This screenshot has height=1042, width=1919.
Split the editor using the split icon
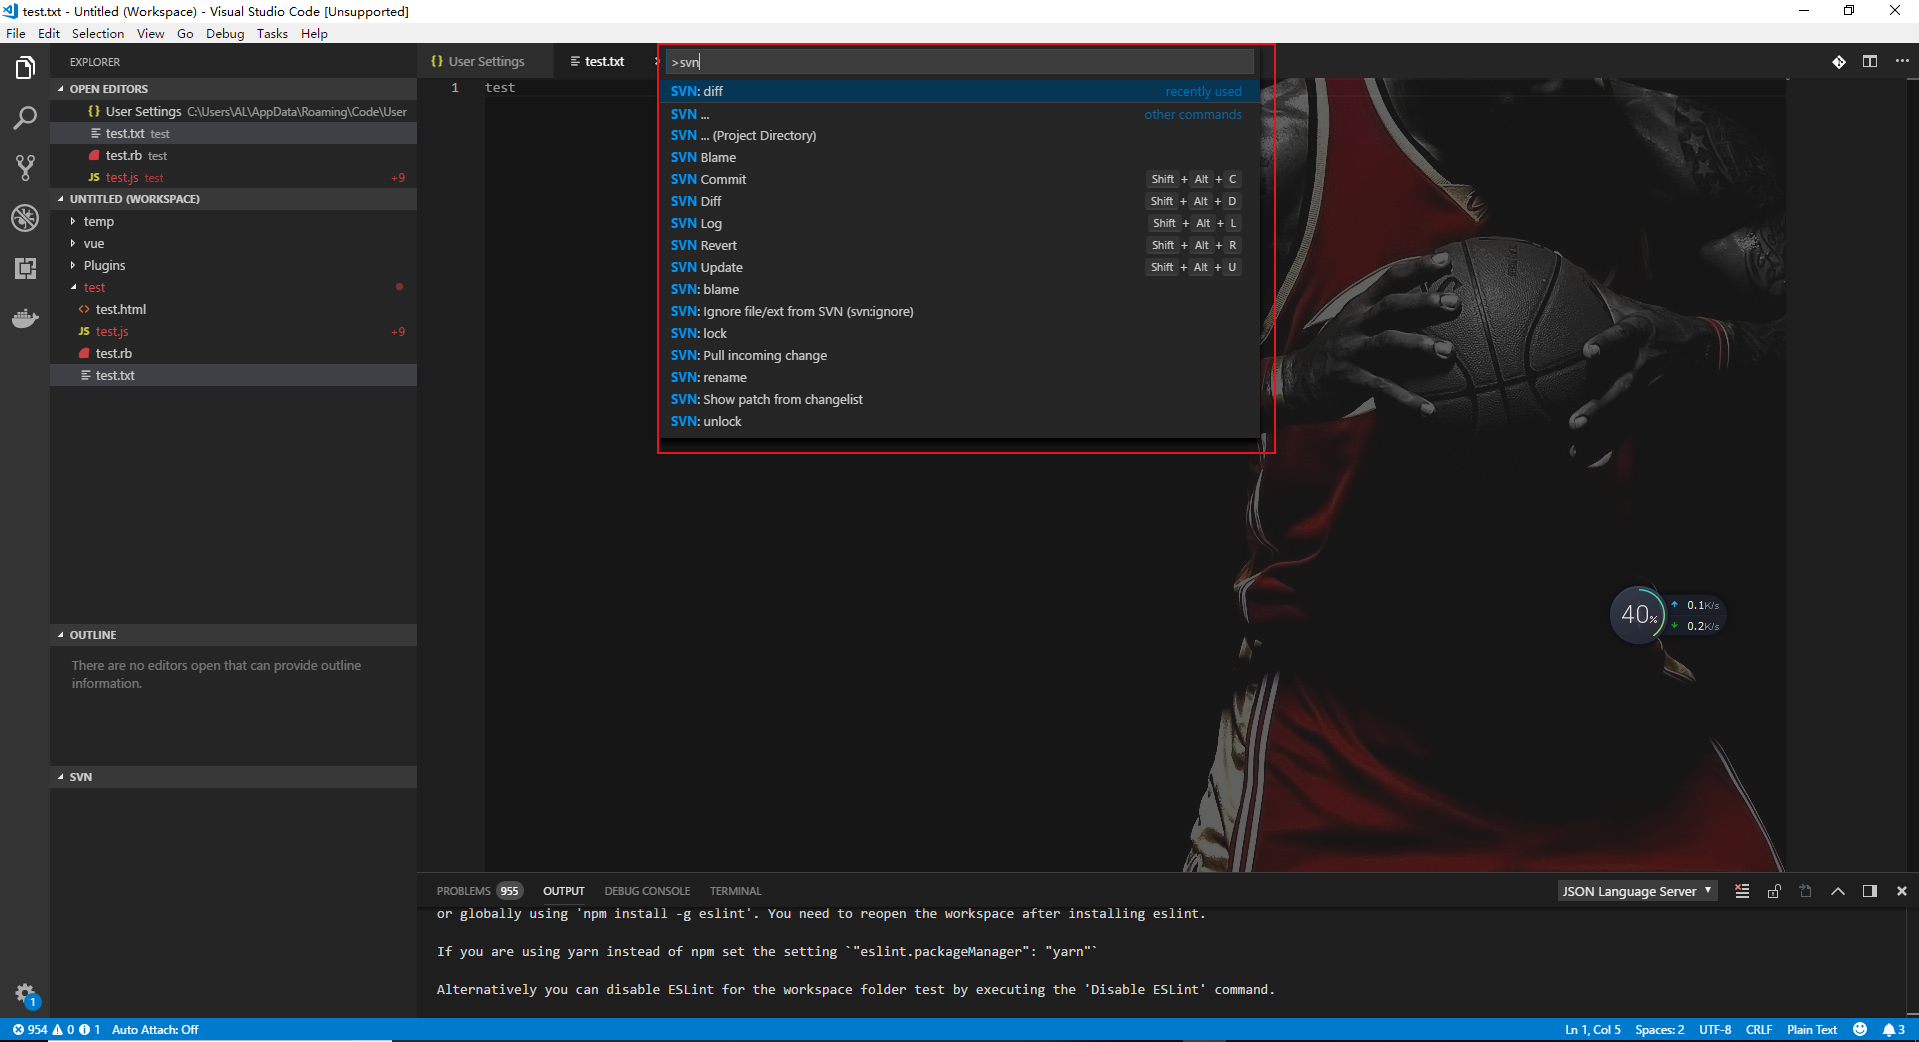click(x=1870, y=62)
